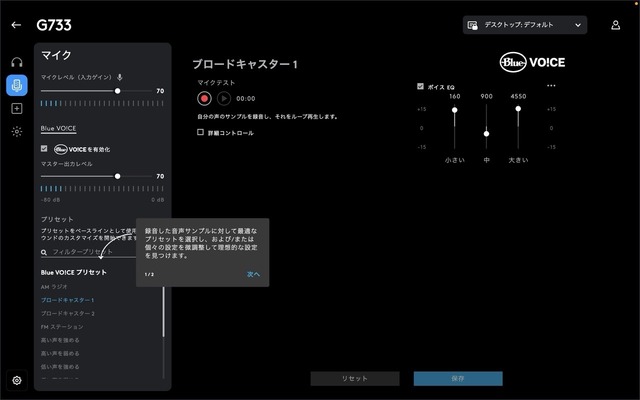Image resolution: width=640 pixels, height=400 pixels.
Task: Click the G733 device title
Action: (53, 25)
